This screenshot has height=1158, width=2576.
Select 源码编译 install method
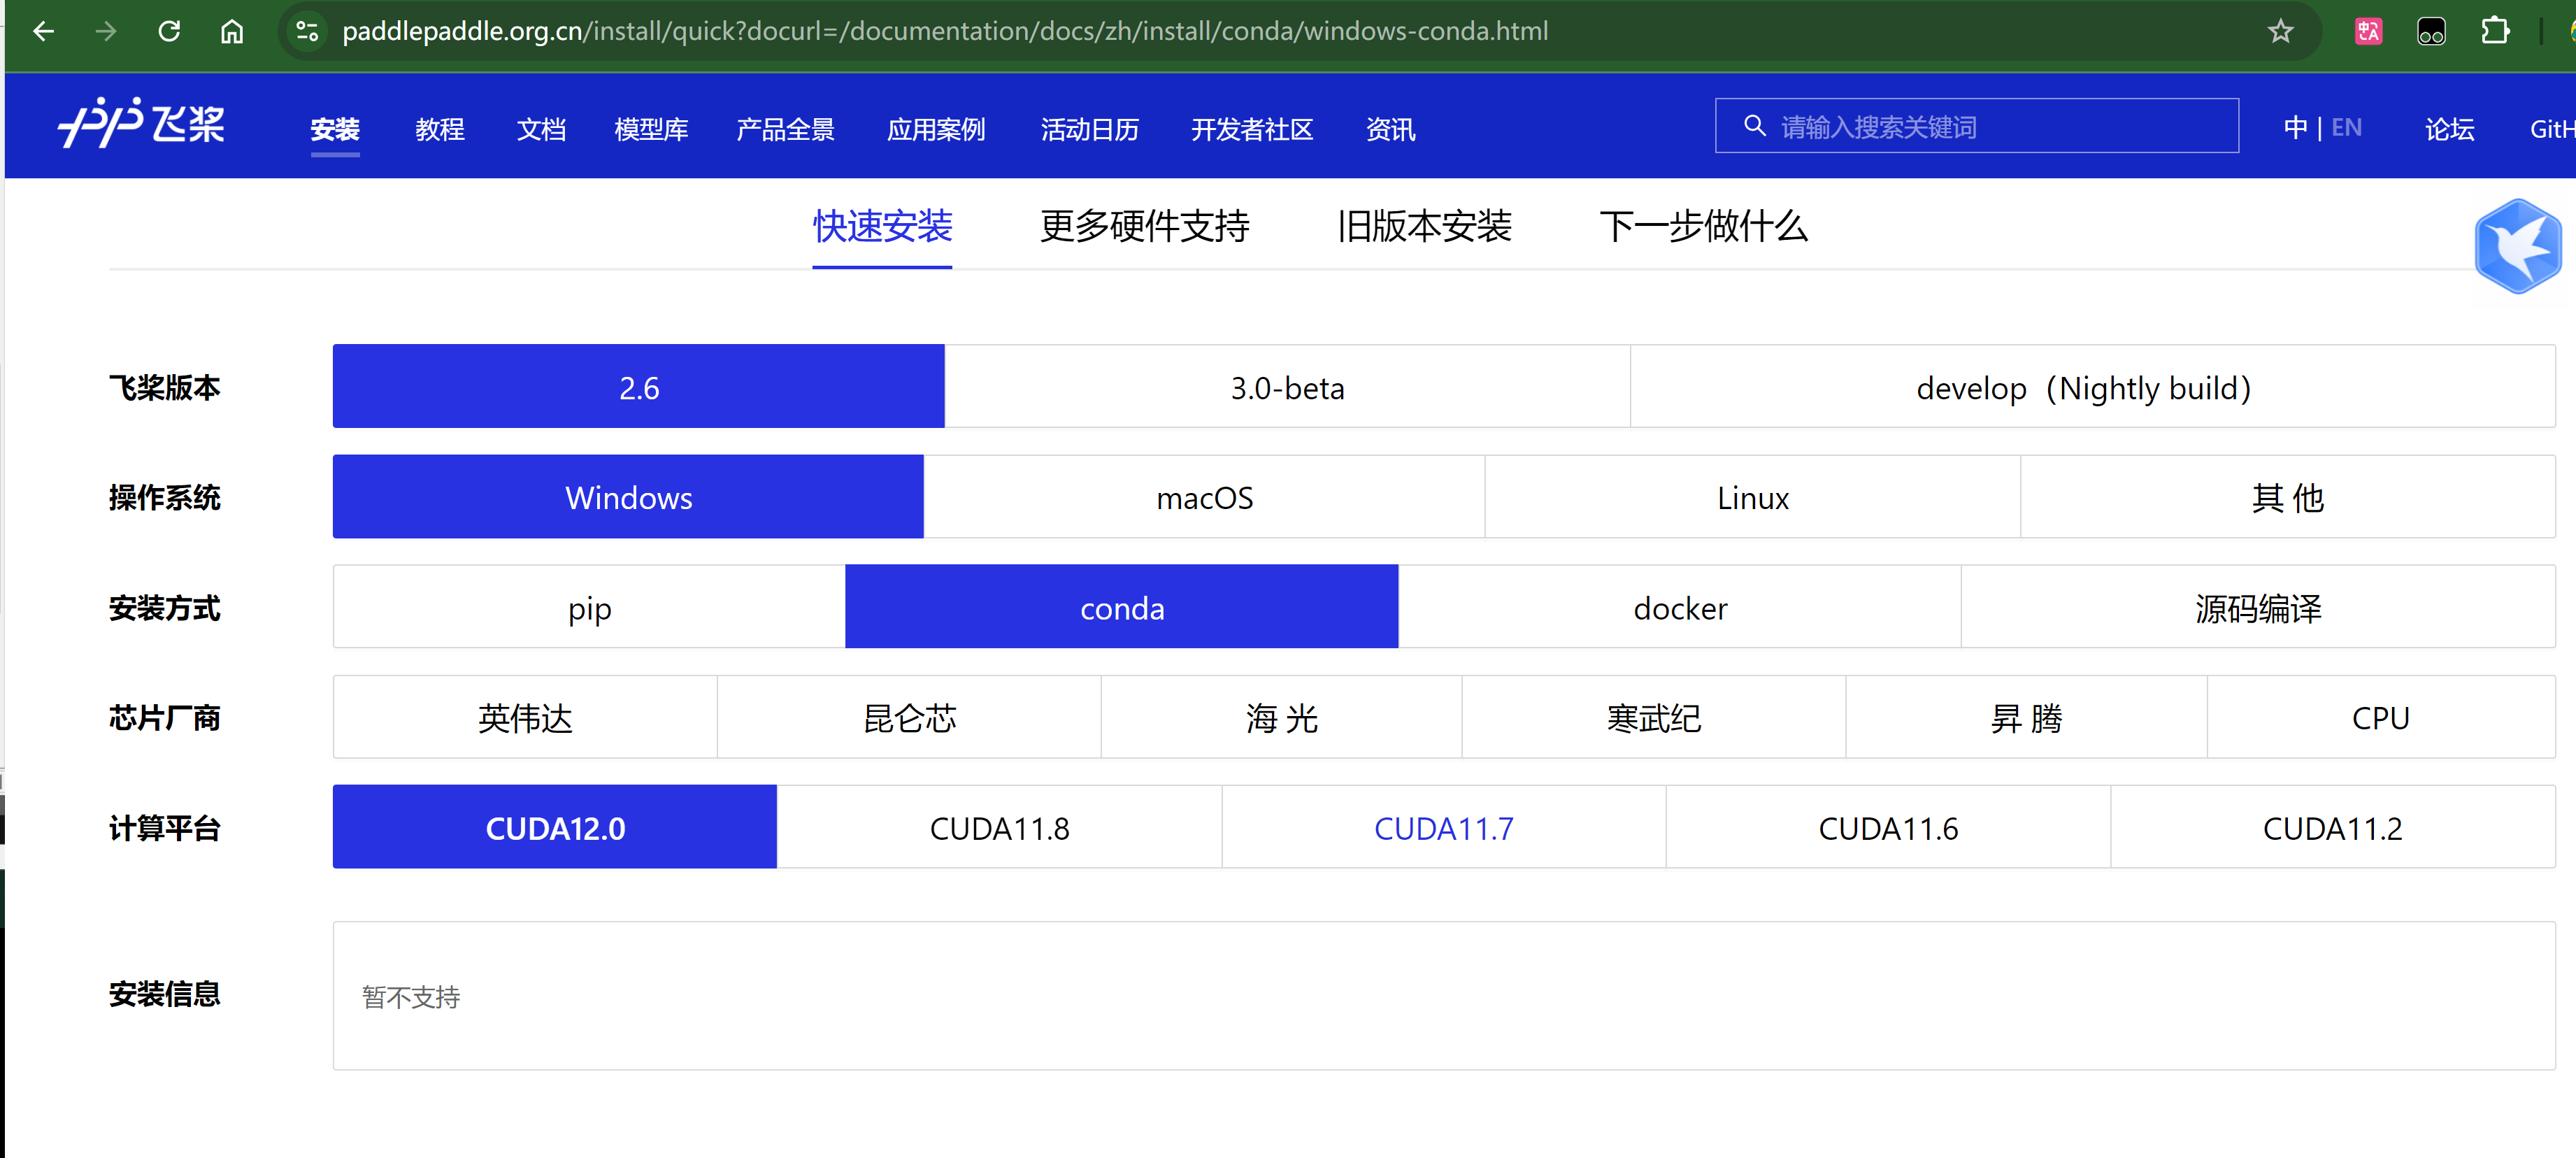[2258, 607]
